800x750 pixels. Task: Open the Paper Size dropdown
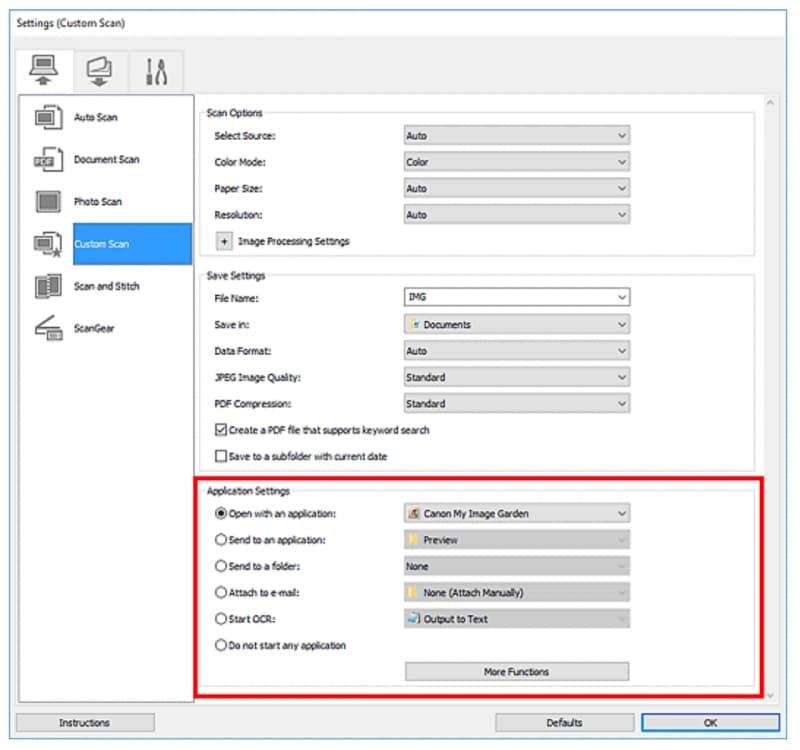(517, 189)
